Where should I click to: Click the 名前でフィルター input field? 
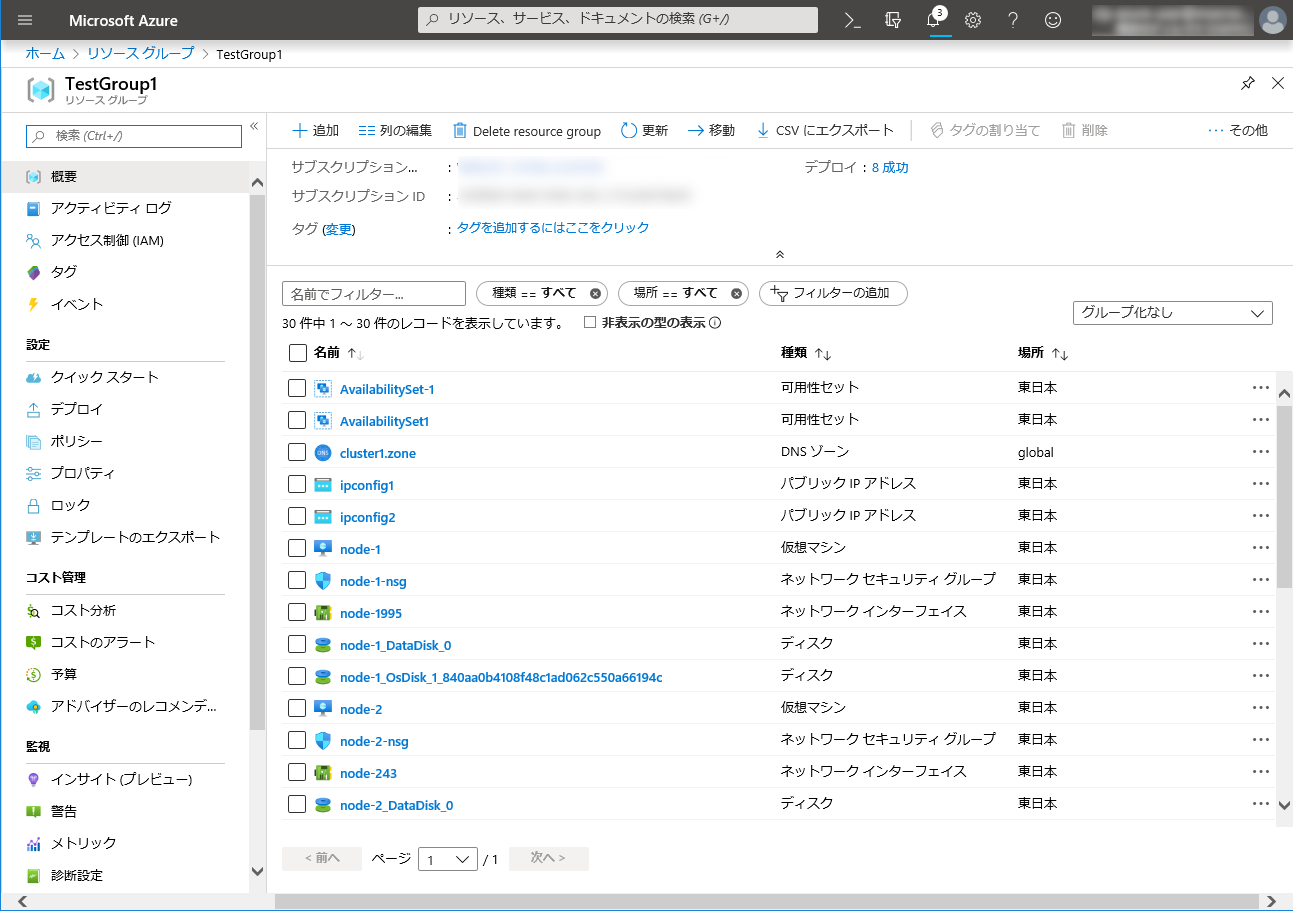click(x=374, y=294)
